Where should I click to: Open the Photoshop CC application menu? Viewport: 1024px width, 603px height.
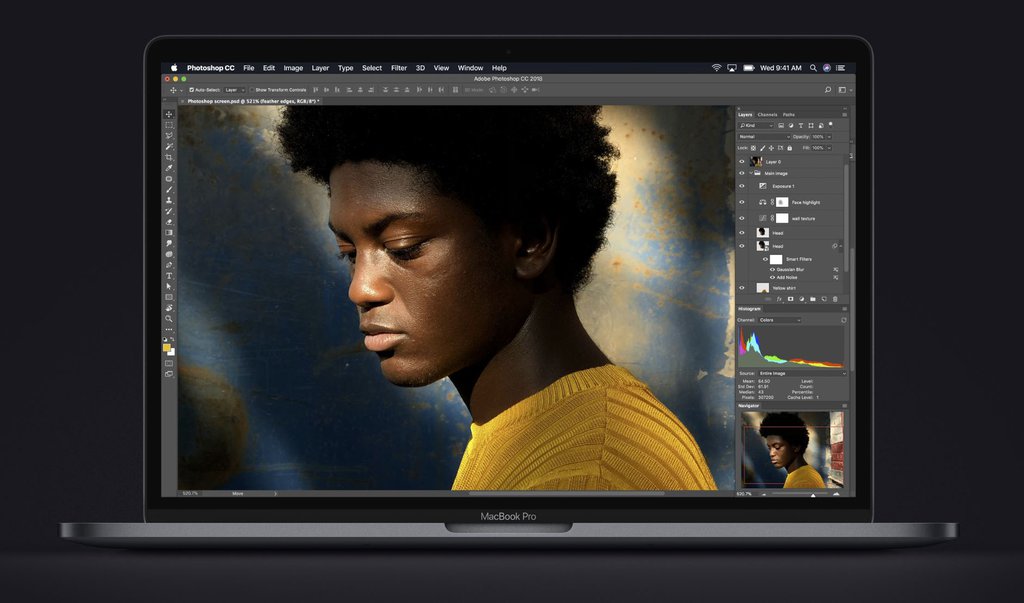click(x=210, y=68)
